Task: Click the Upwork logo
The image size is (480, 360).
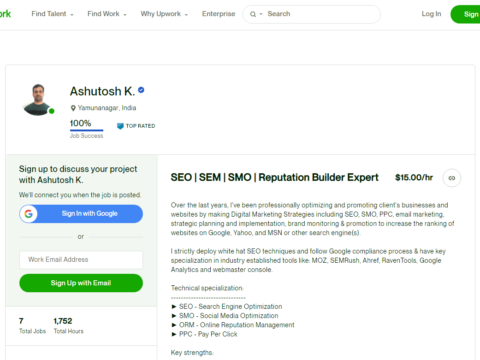Action: coord(5,14)
